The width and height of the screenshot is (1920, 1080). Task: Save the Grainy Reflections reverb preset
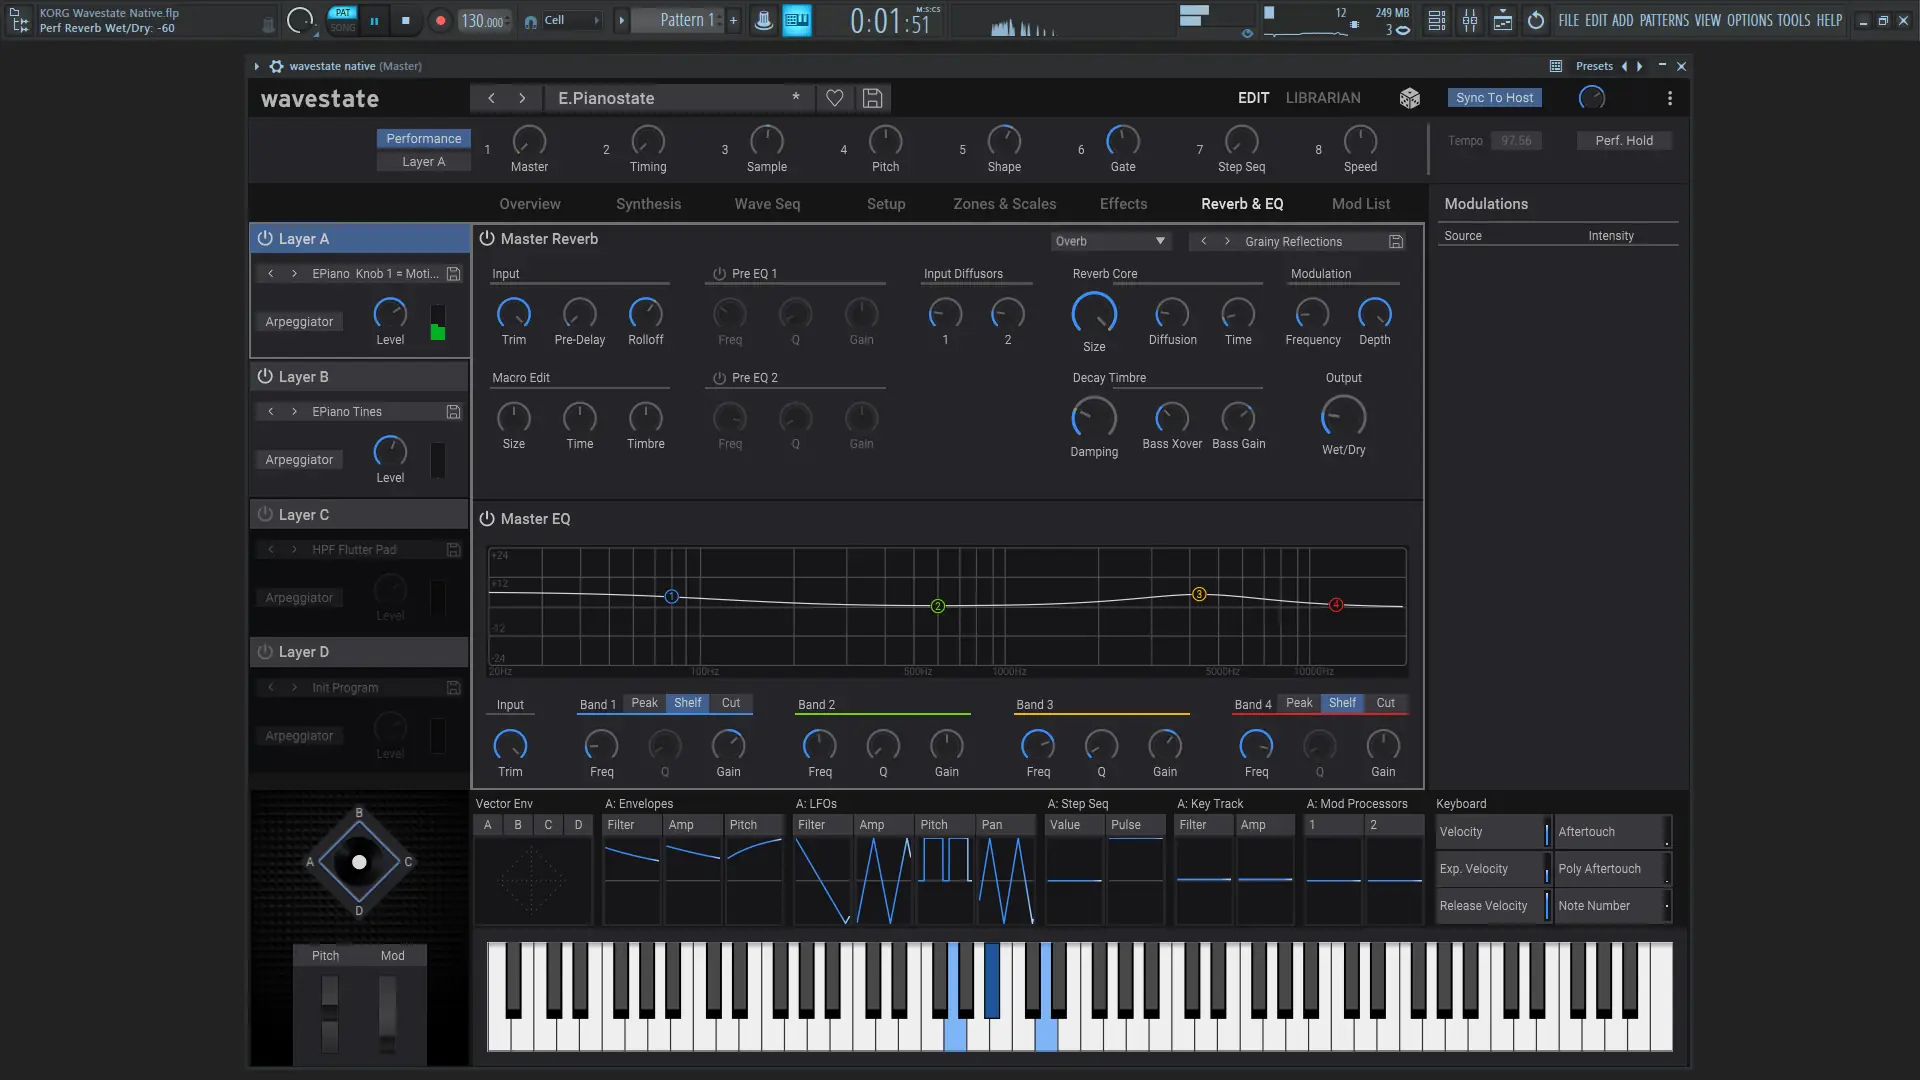point(1396,242)
